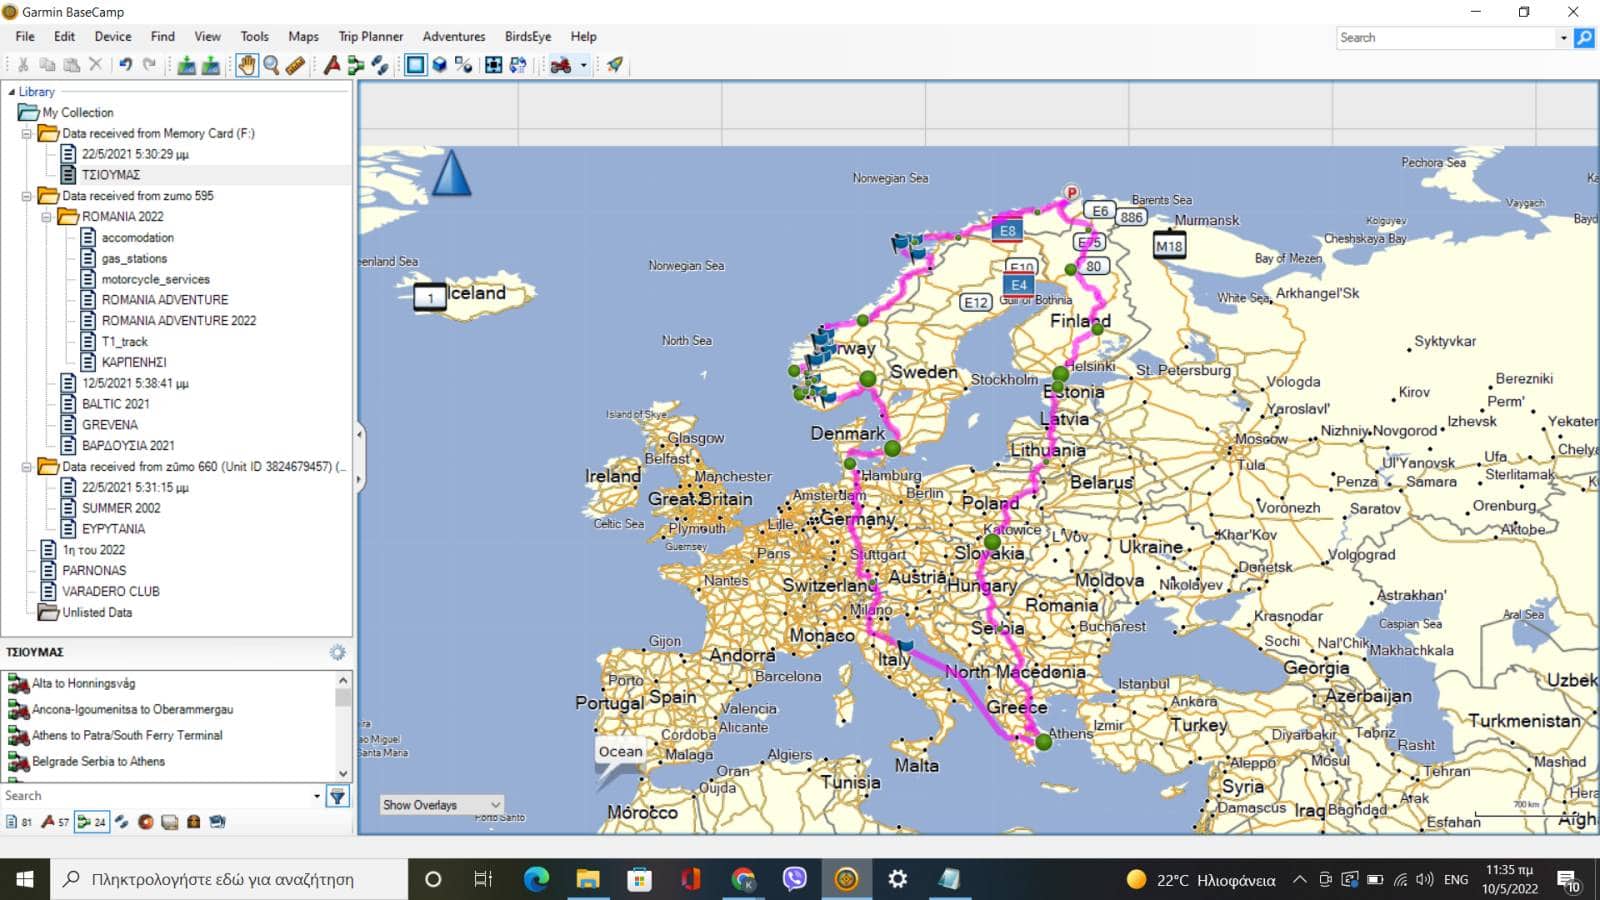Screen dimensions: 1600x900
Task: Collapse the Library tree
Action: point(11,91)
